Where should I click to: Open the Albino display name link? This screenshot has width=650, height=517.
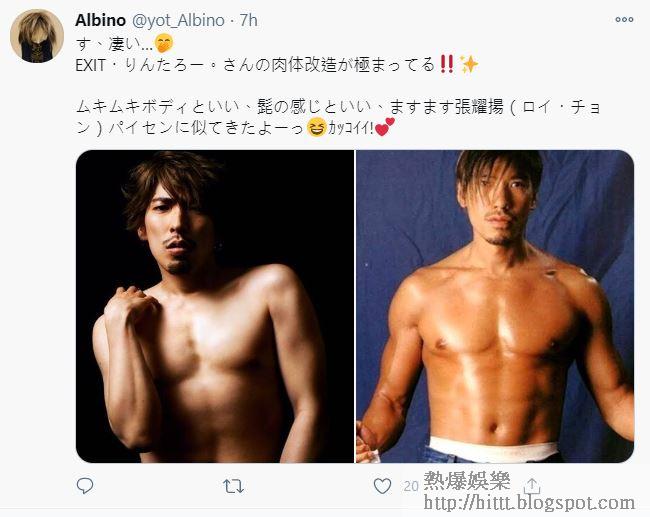coord(100,20)
